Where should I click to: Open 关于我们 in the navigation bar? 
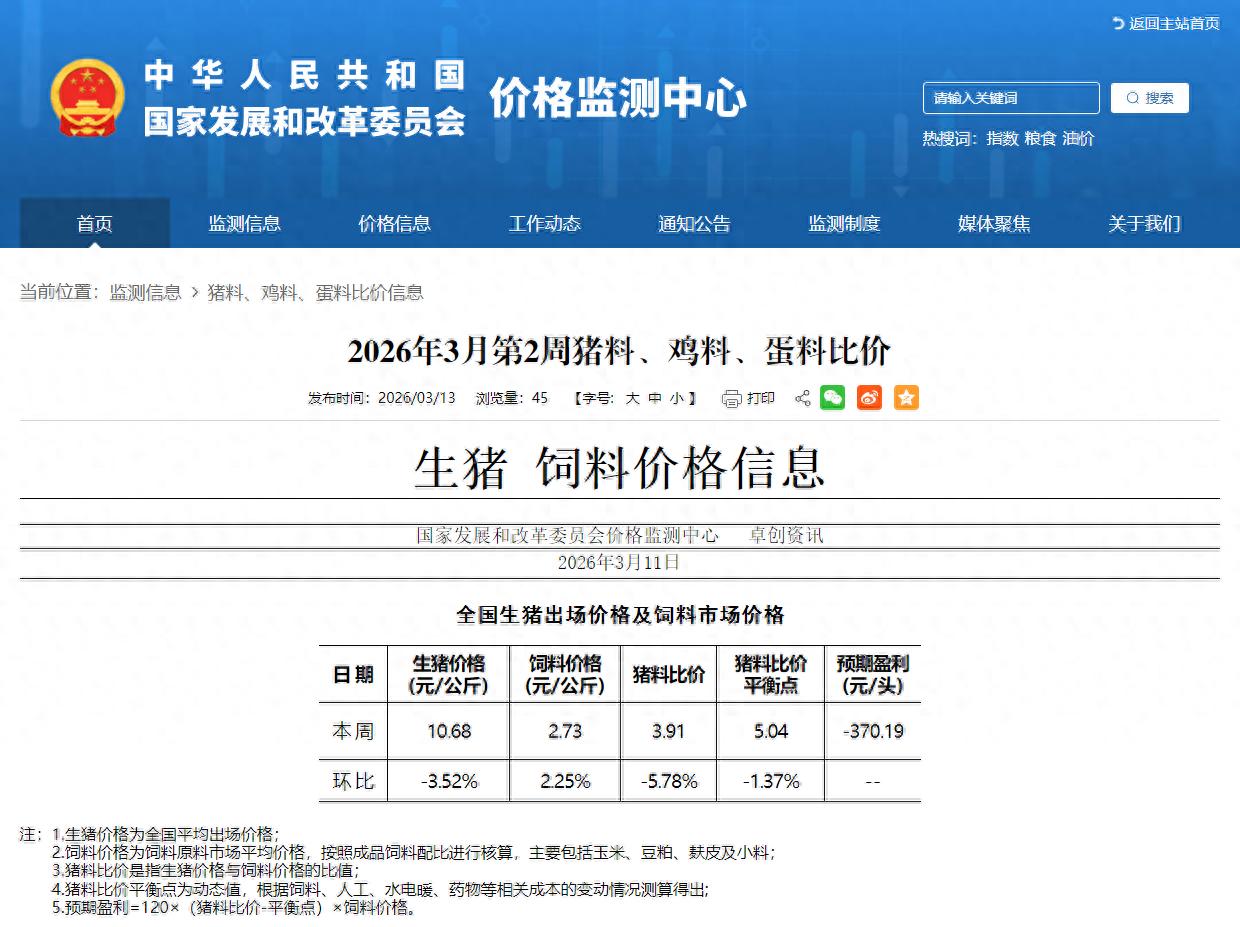tap(1144, 224)
